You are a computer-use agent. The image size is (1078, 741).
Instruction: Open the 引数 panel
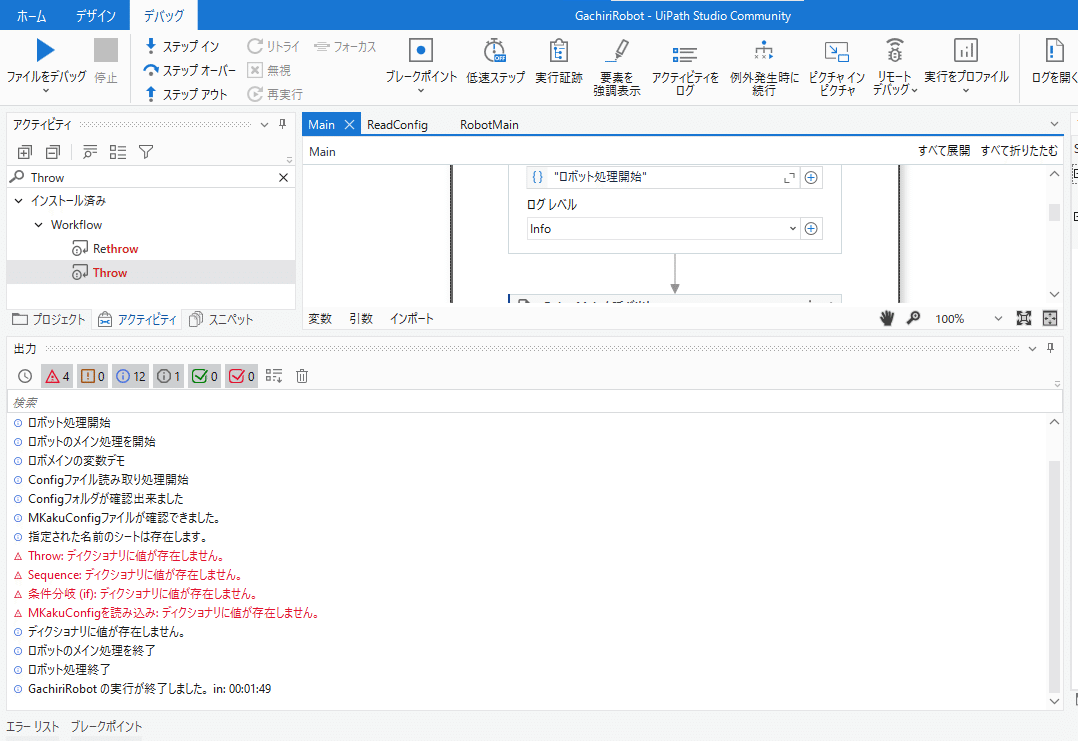361,318
